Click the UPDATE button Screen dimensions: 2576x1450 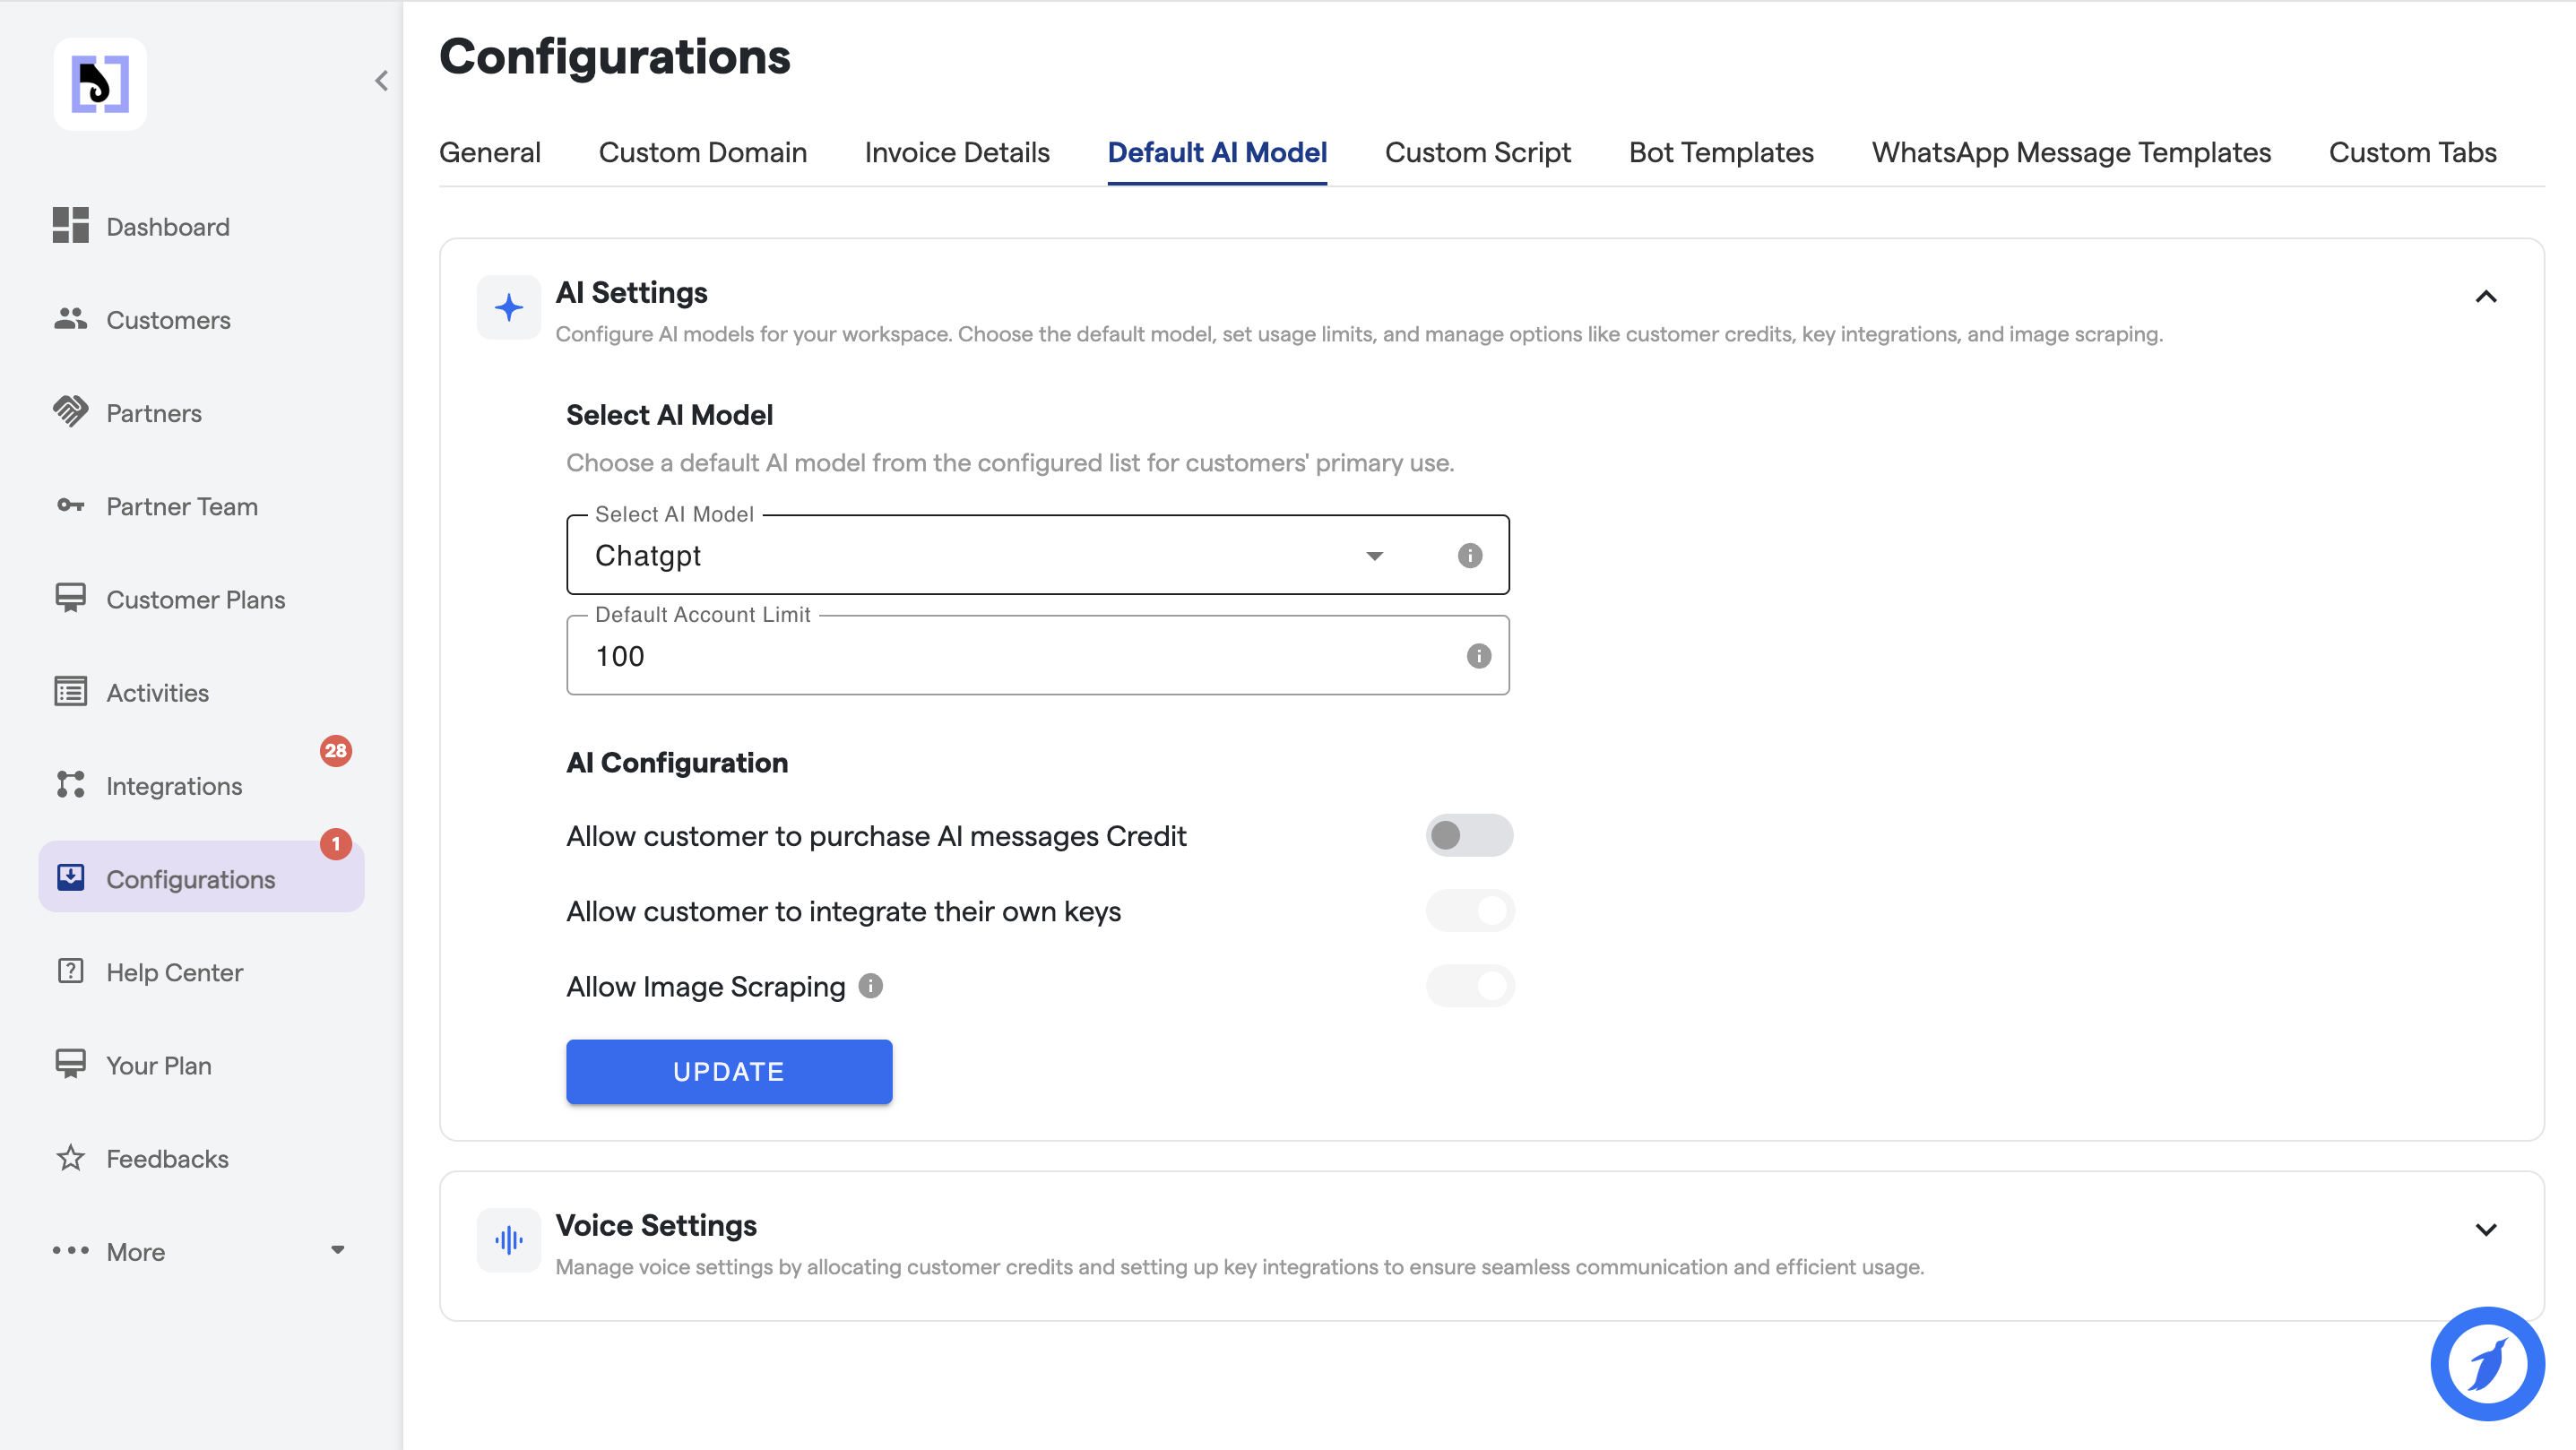728,1071
